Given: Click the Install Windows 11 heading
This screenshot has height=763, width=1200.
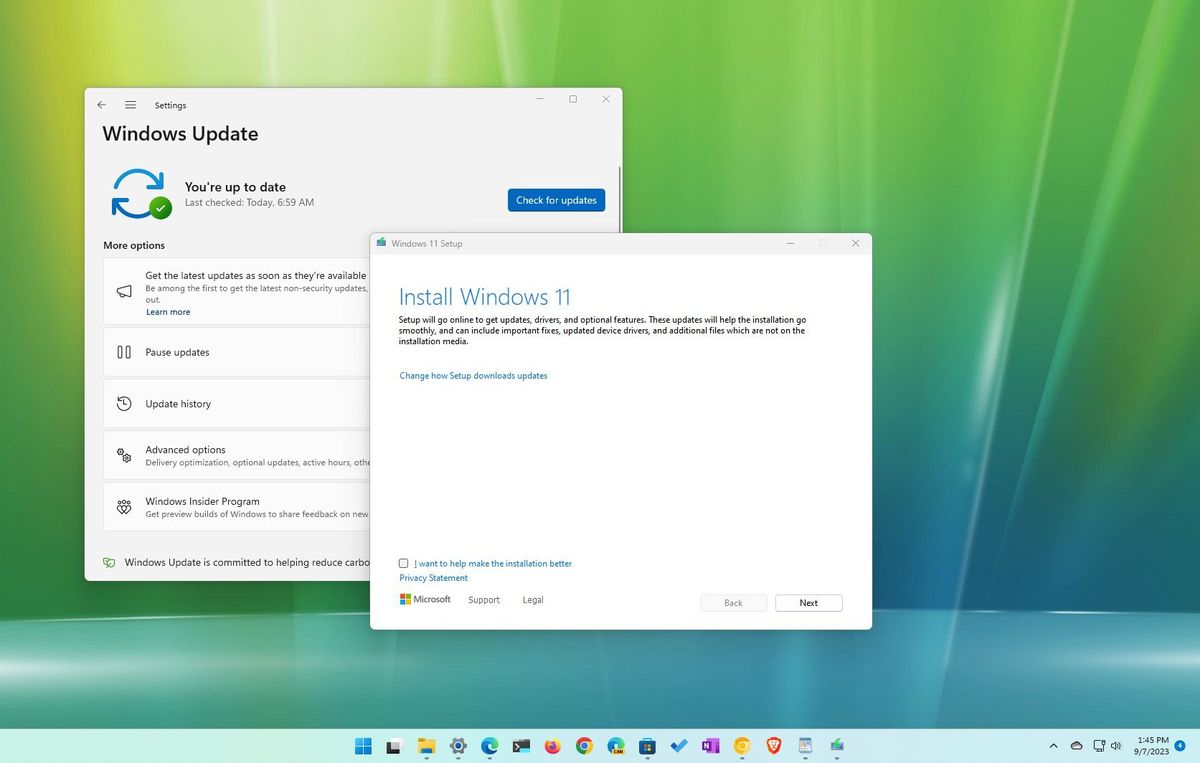Looking at the screenshot, I should click(485, 297).
